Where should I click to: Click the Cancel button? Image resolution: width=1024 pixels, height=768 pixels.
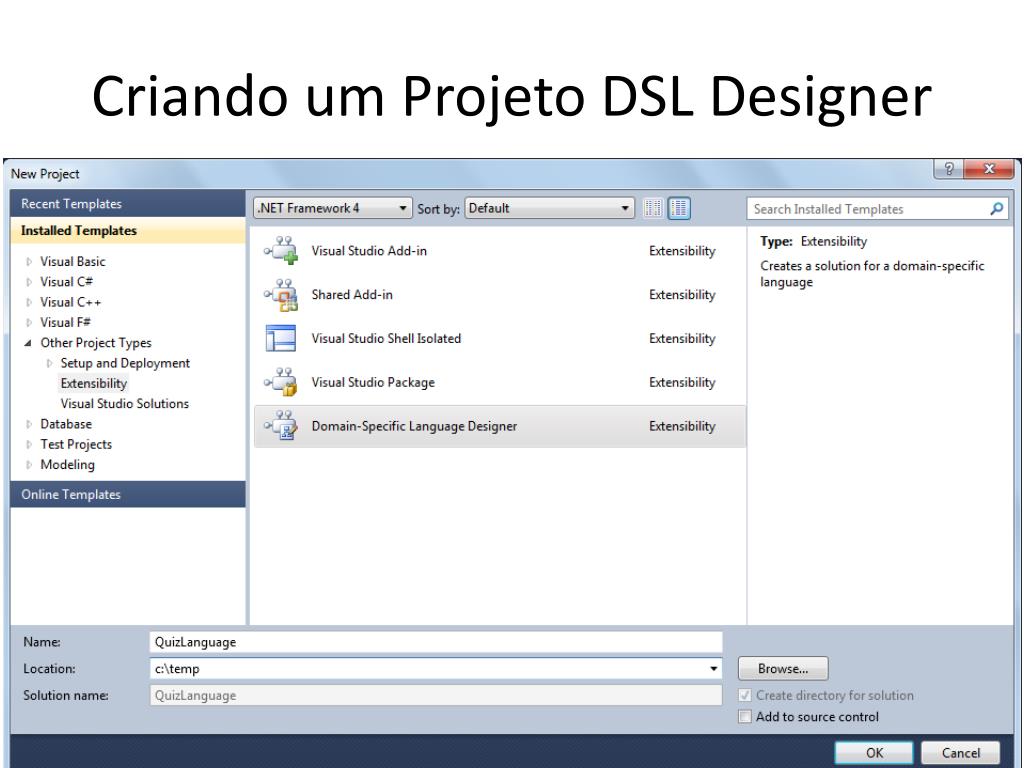[x=961, y=753]
